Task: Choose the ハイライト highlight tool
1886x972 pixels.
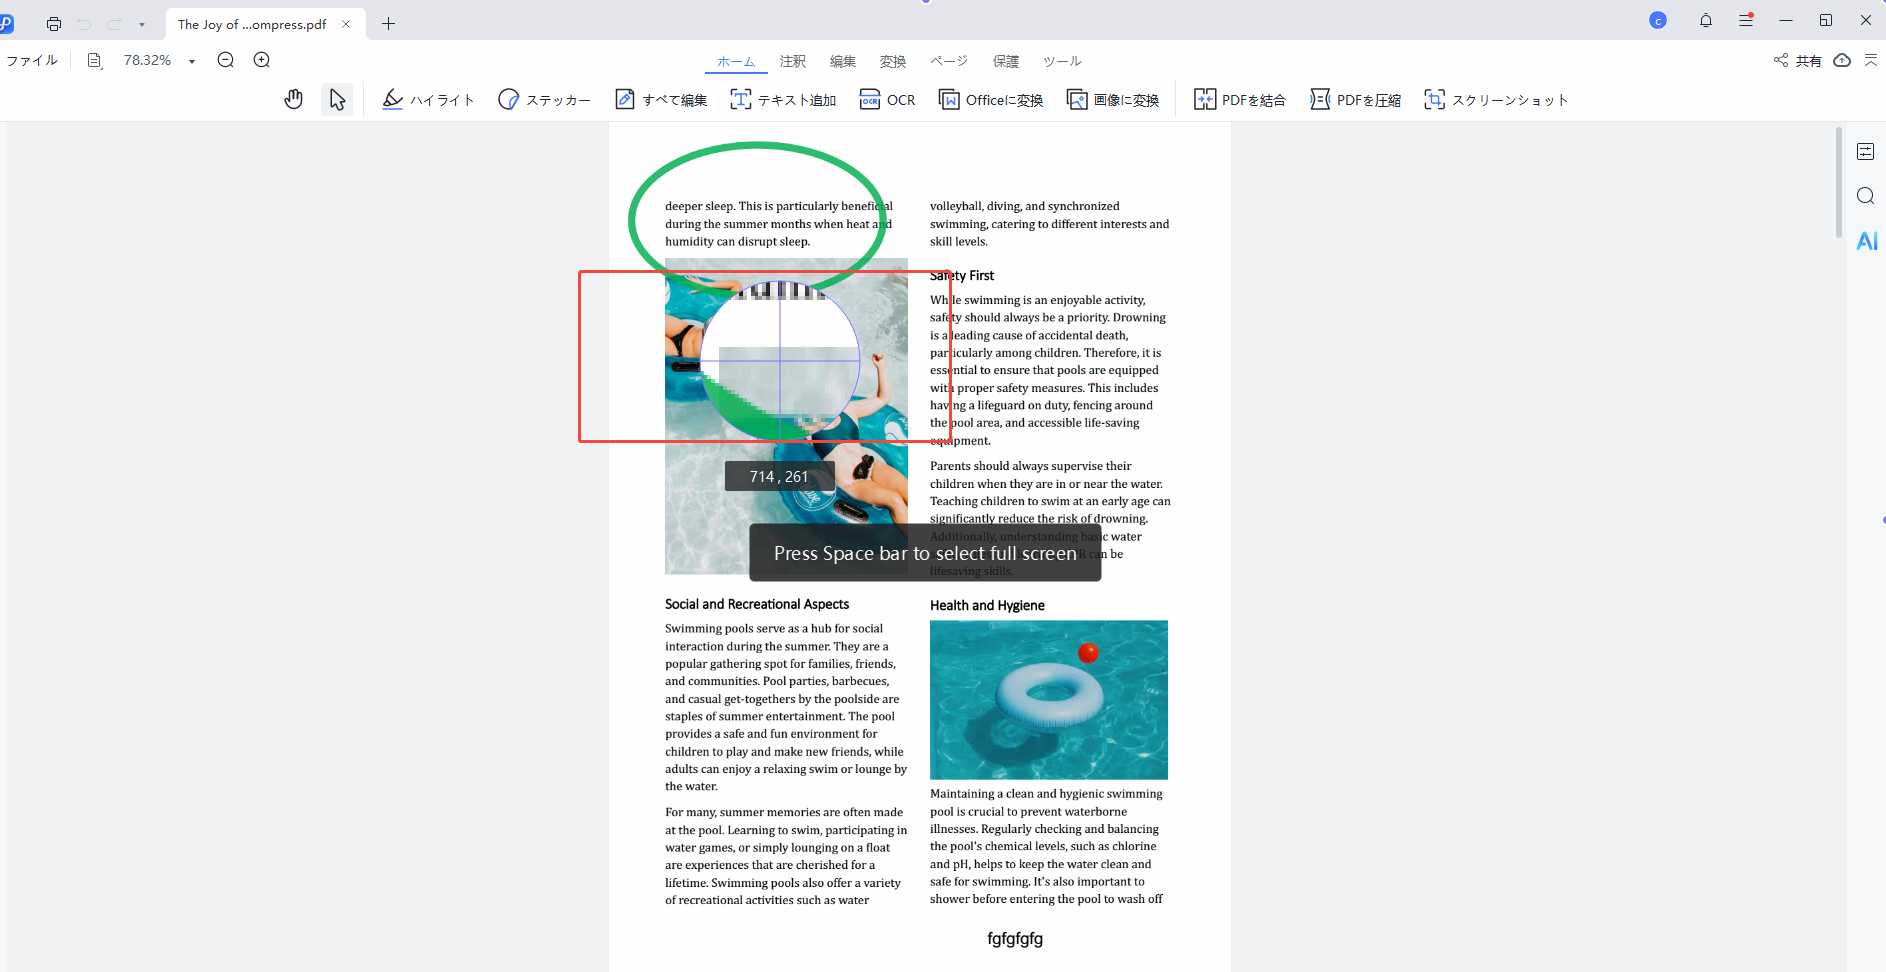Action: click(x=428, y=99)
